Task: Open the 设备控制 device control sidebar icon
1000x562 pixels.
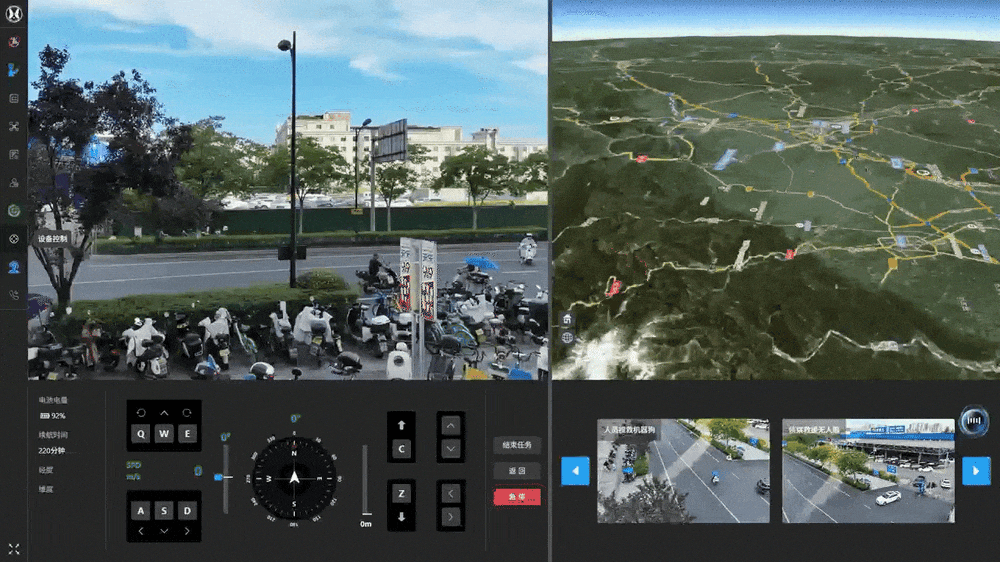Action: click(x=14, y=239)
